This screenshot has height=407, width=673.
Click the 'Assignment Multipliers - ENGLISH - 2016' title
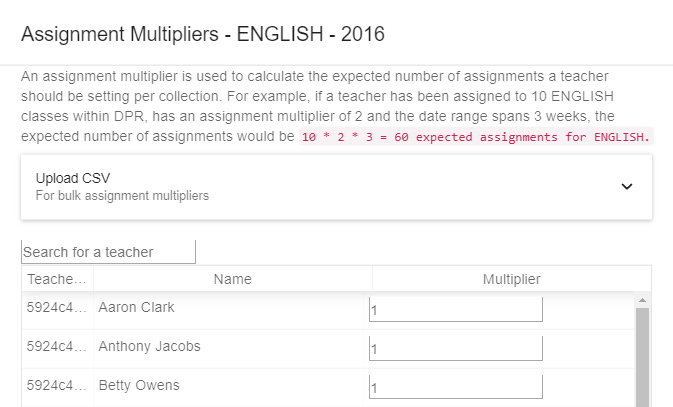pyautogui.click(x=203, y=34)
